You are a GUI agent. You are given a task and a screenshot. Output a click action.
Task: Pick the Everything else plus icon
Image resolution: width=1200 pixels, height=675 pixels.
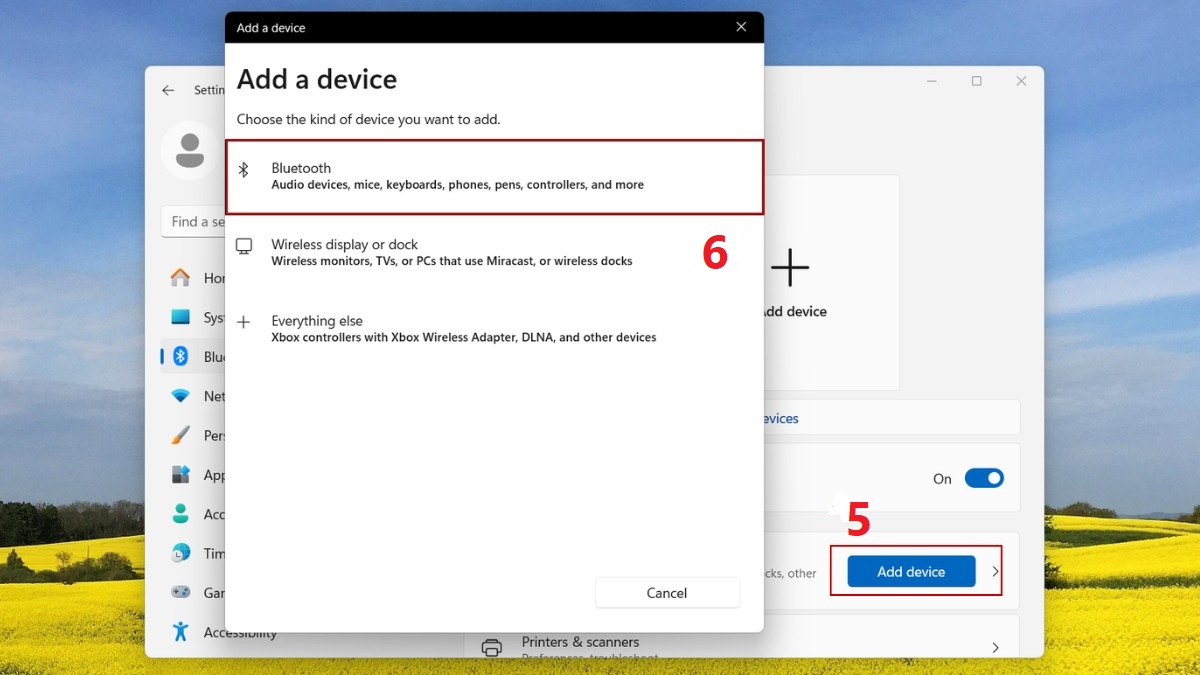tap(244, 322)
